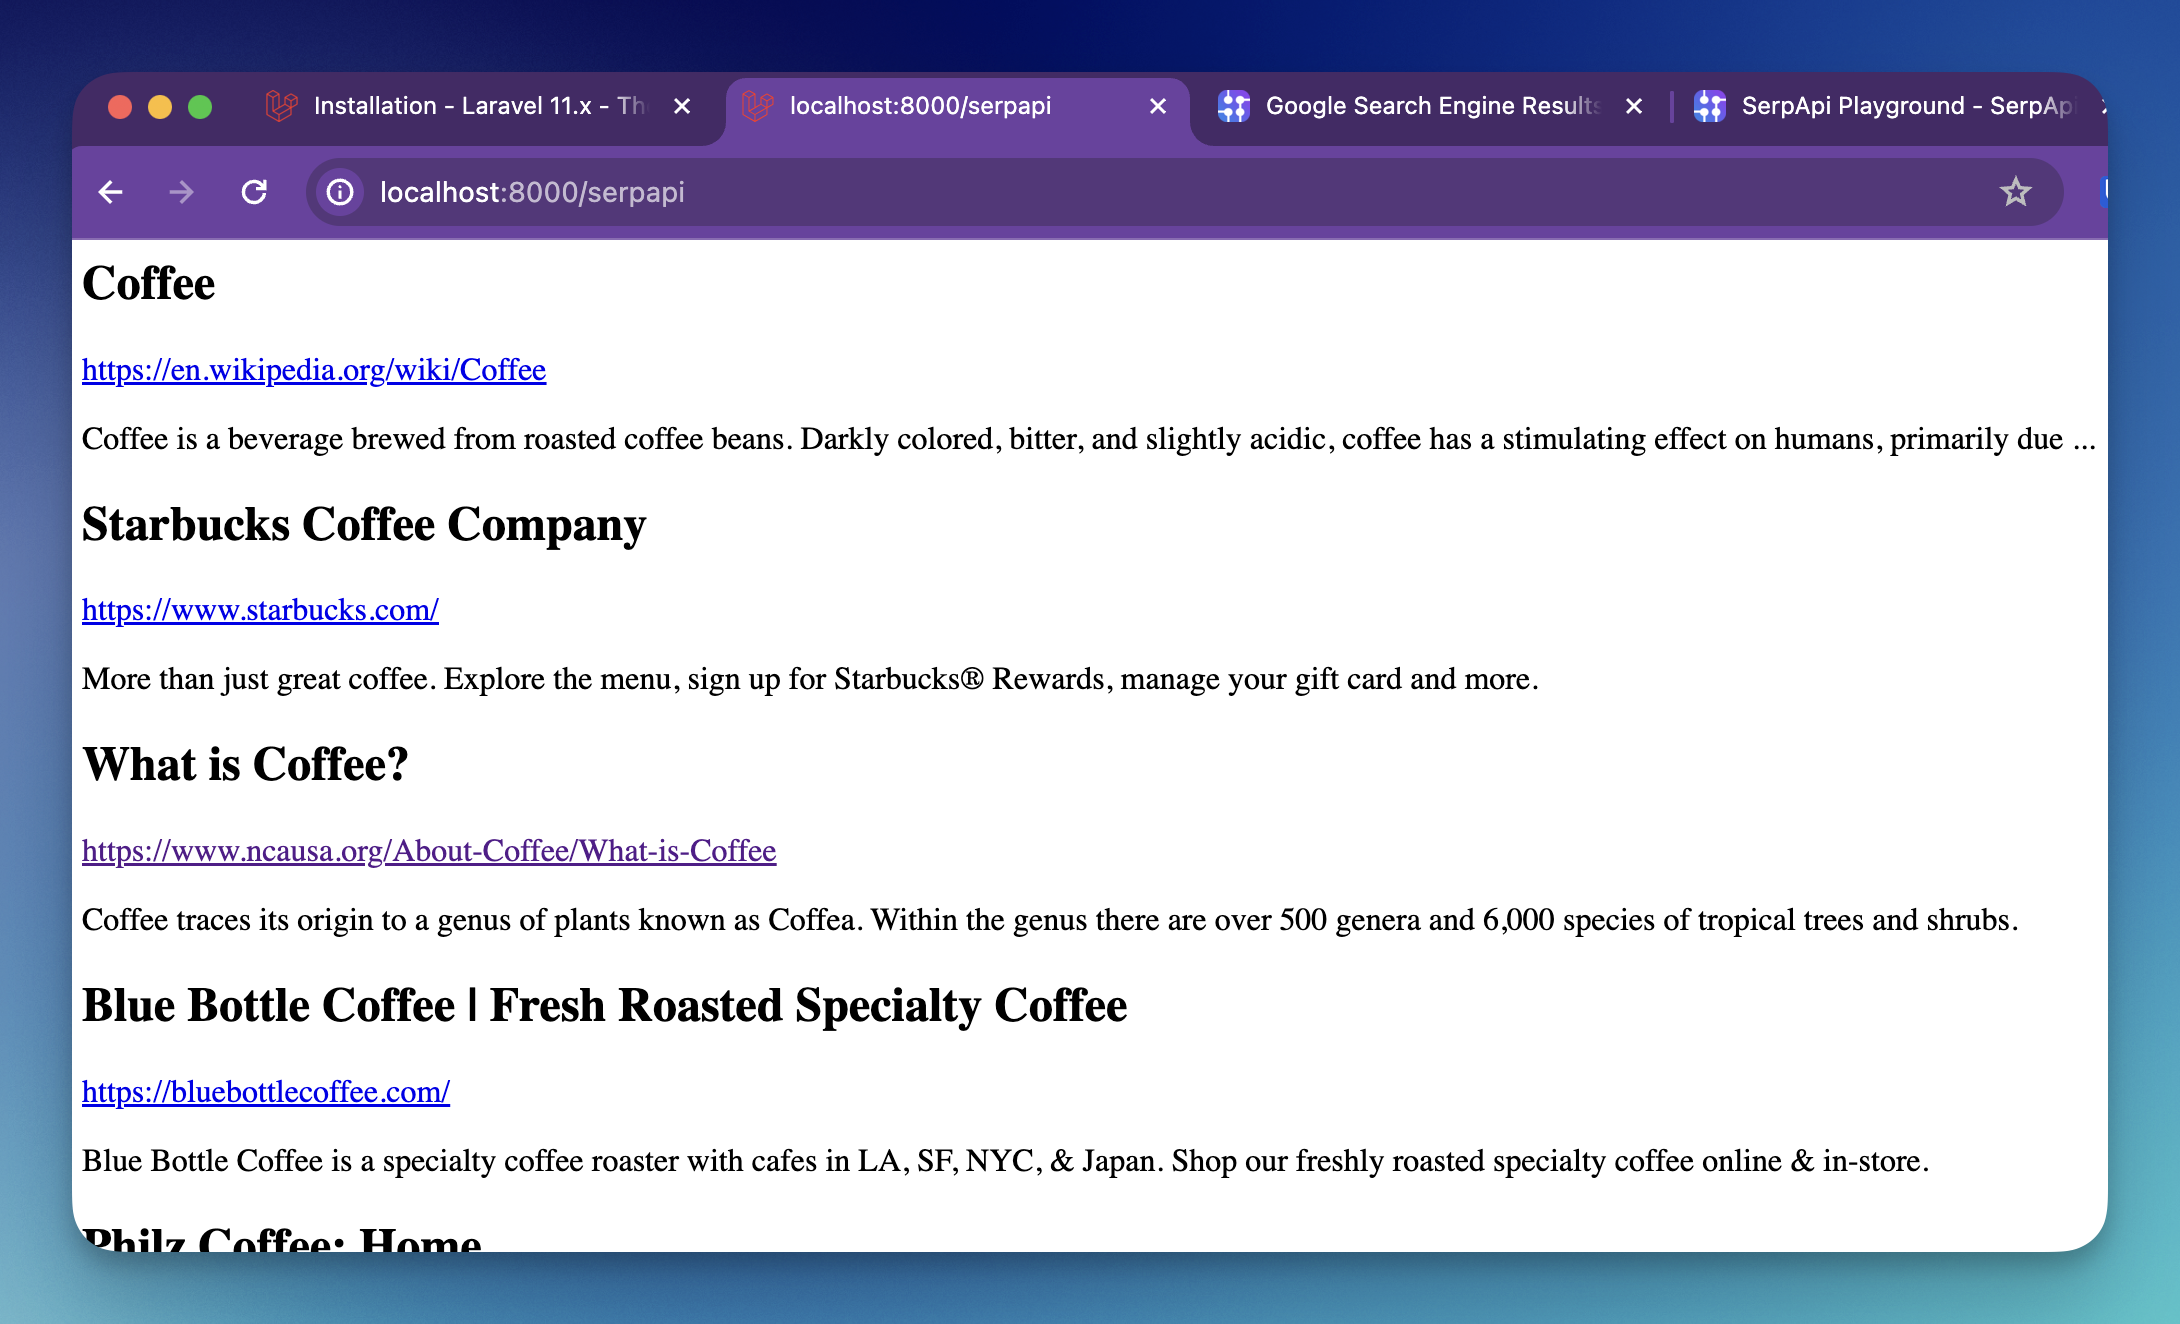Screen dimensions: 2180x1324
Task: Reload the current page
Action: [x=254, y=192]
